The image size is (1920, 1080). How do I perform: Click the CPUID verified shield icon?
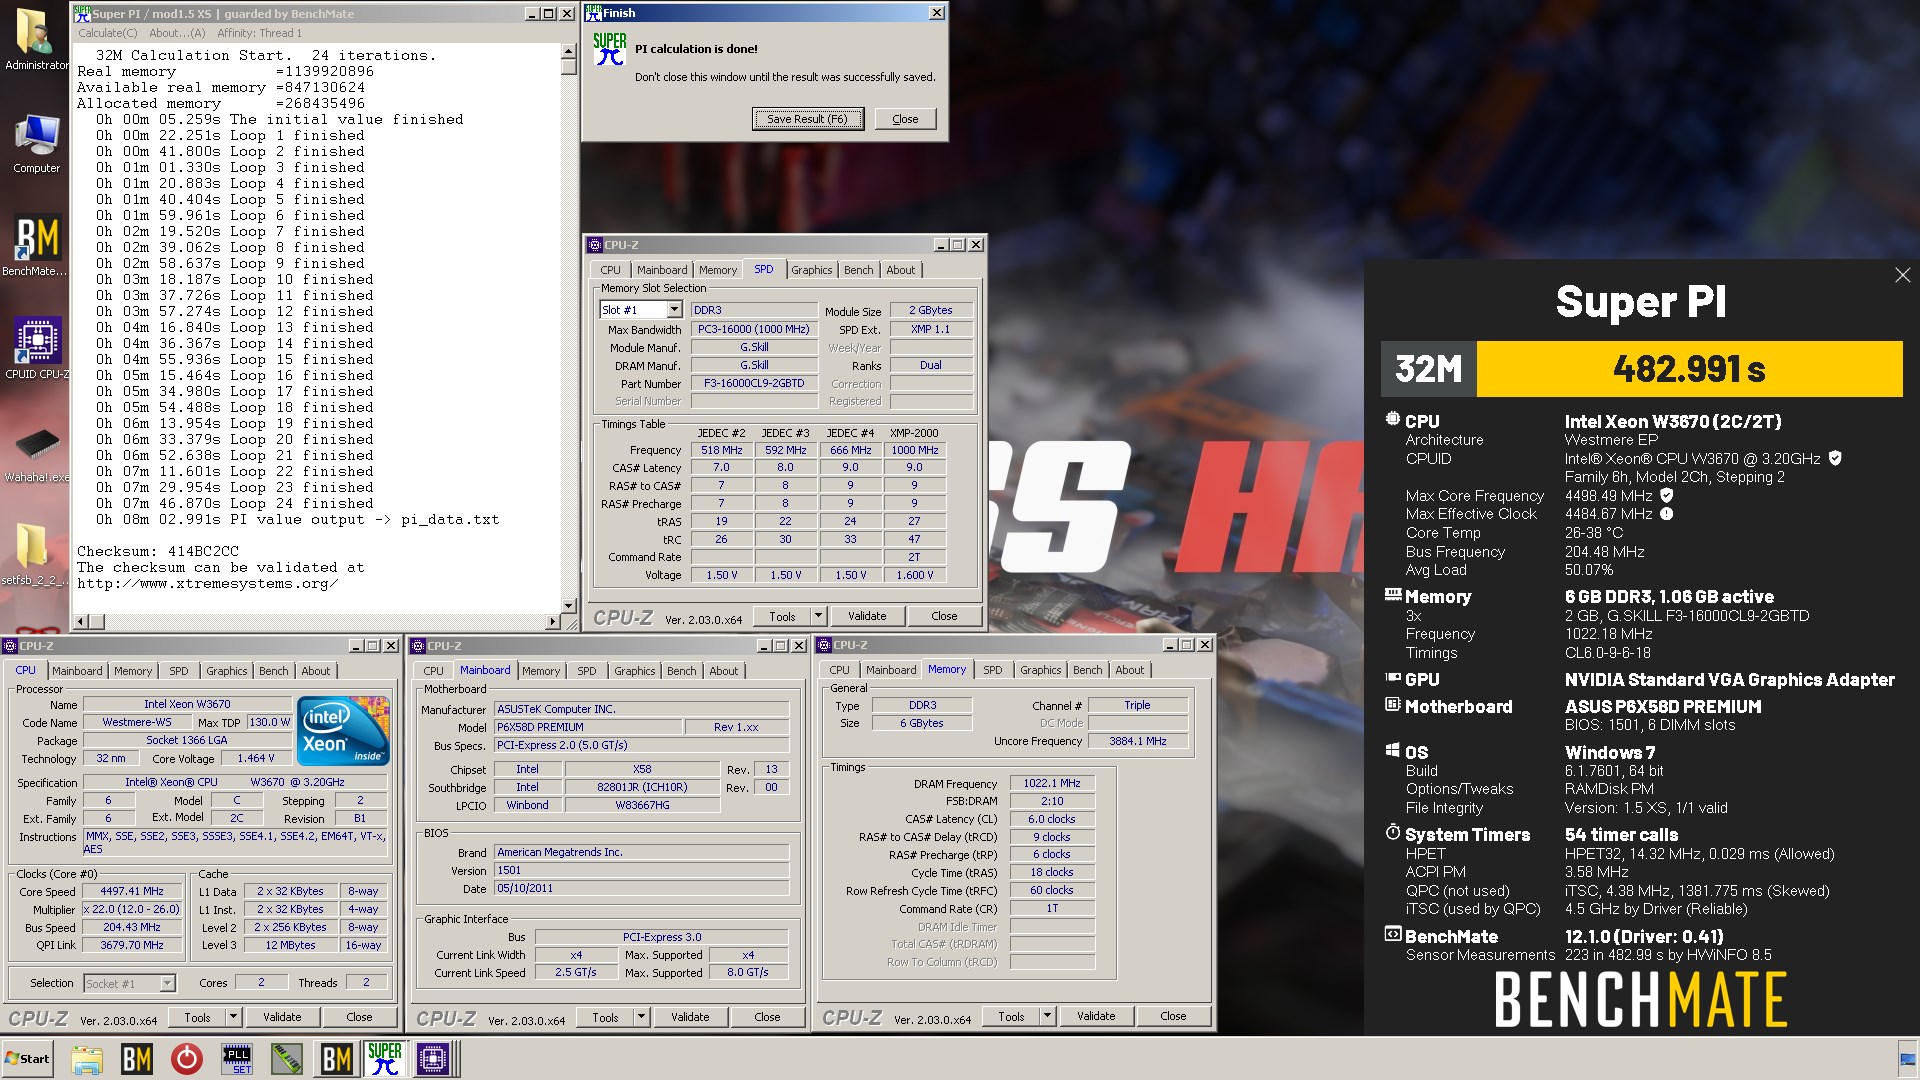[1835, 458]
